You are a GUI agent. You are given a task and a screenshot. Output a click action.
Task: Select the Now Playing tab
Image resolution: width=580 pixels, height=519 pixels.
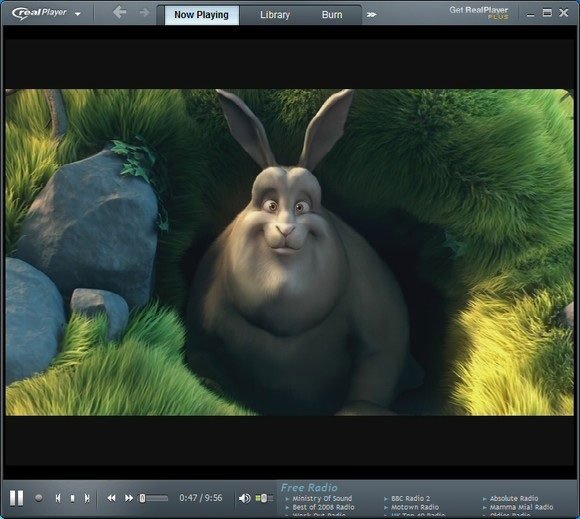click(202, 15)
